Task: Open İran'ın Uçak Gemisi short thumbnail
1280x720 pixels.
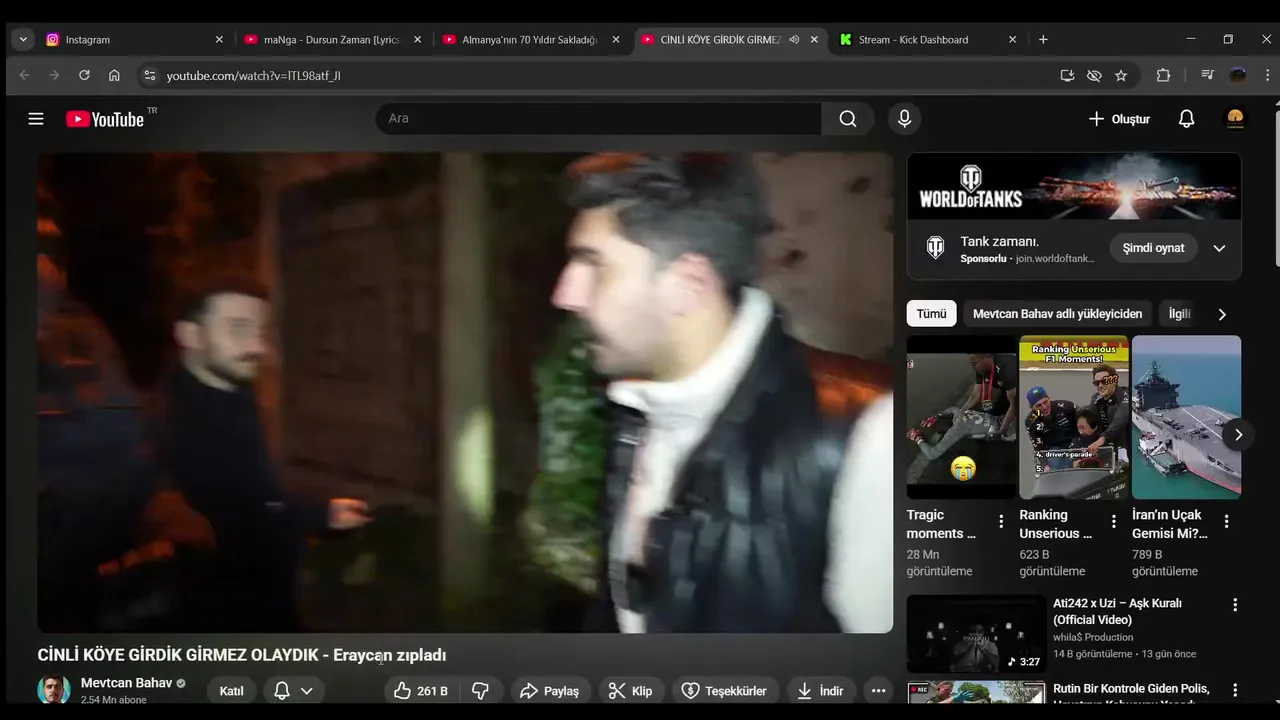Action: point(1186,417)
